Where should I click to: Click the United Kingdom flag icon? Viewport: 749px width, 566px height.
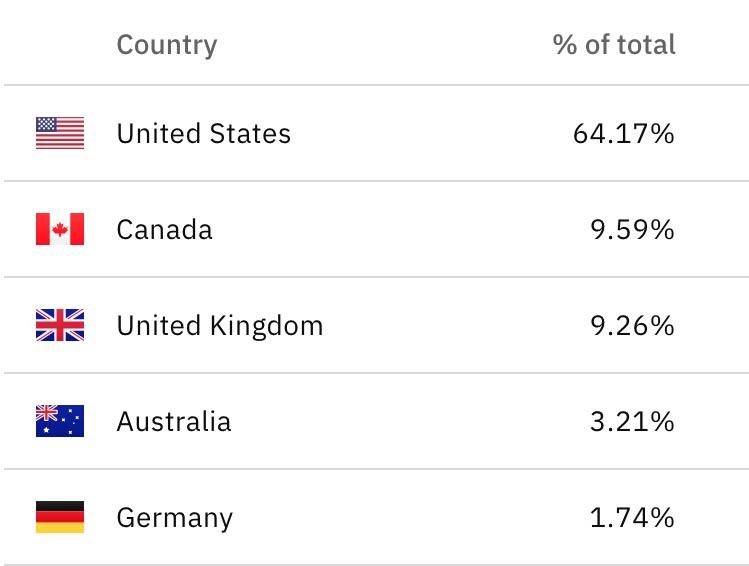[60, 325]
